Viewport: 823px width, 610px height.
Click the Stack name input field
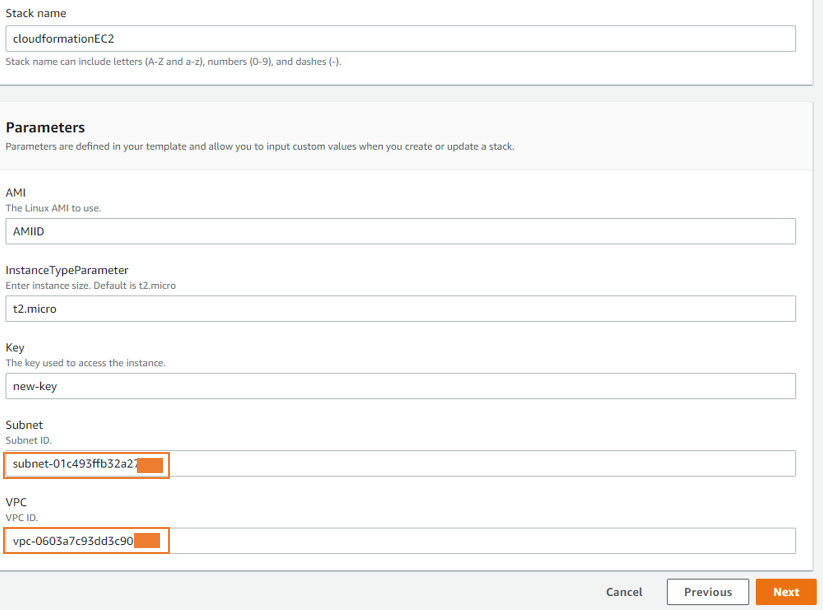(400, 39)
